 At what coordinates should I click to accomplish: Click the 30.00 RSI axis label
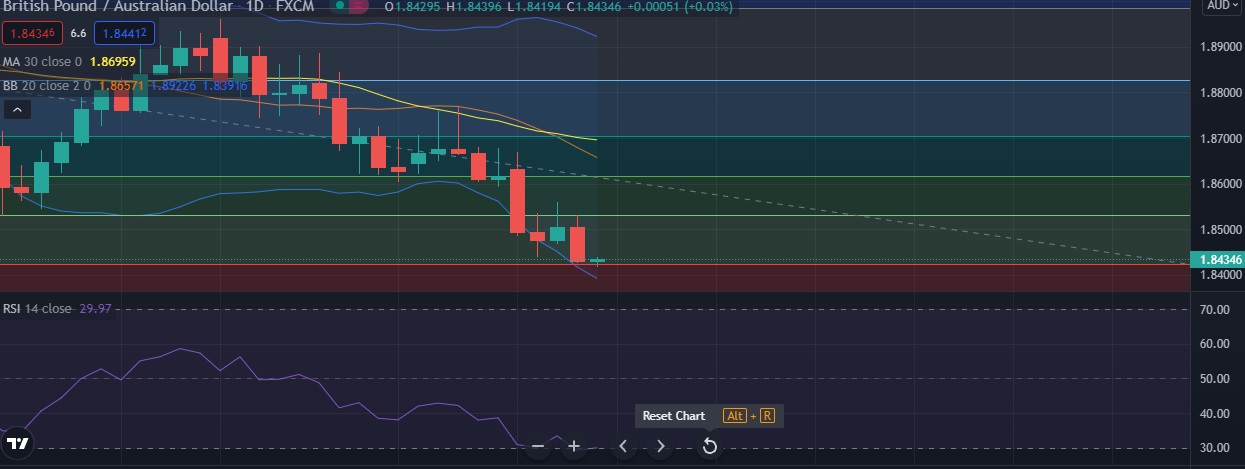[1215, 448]
